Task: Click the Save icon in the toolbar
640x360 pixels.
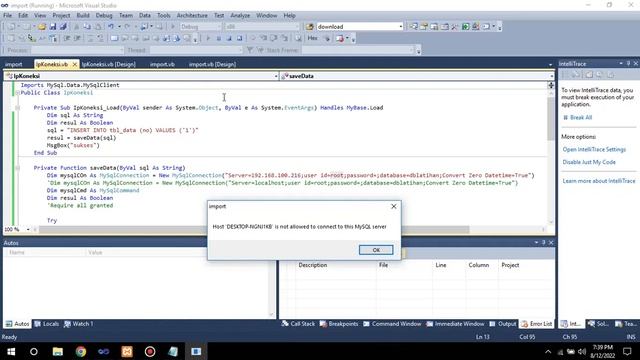Action: [x=53, y=27]
